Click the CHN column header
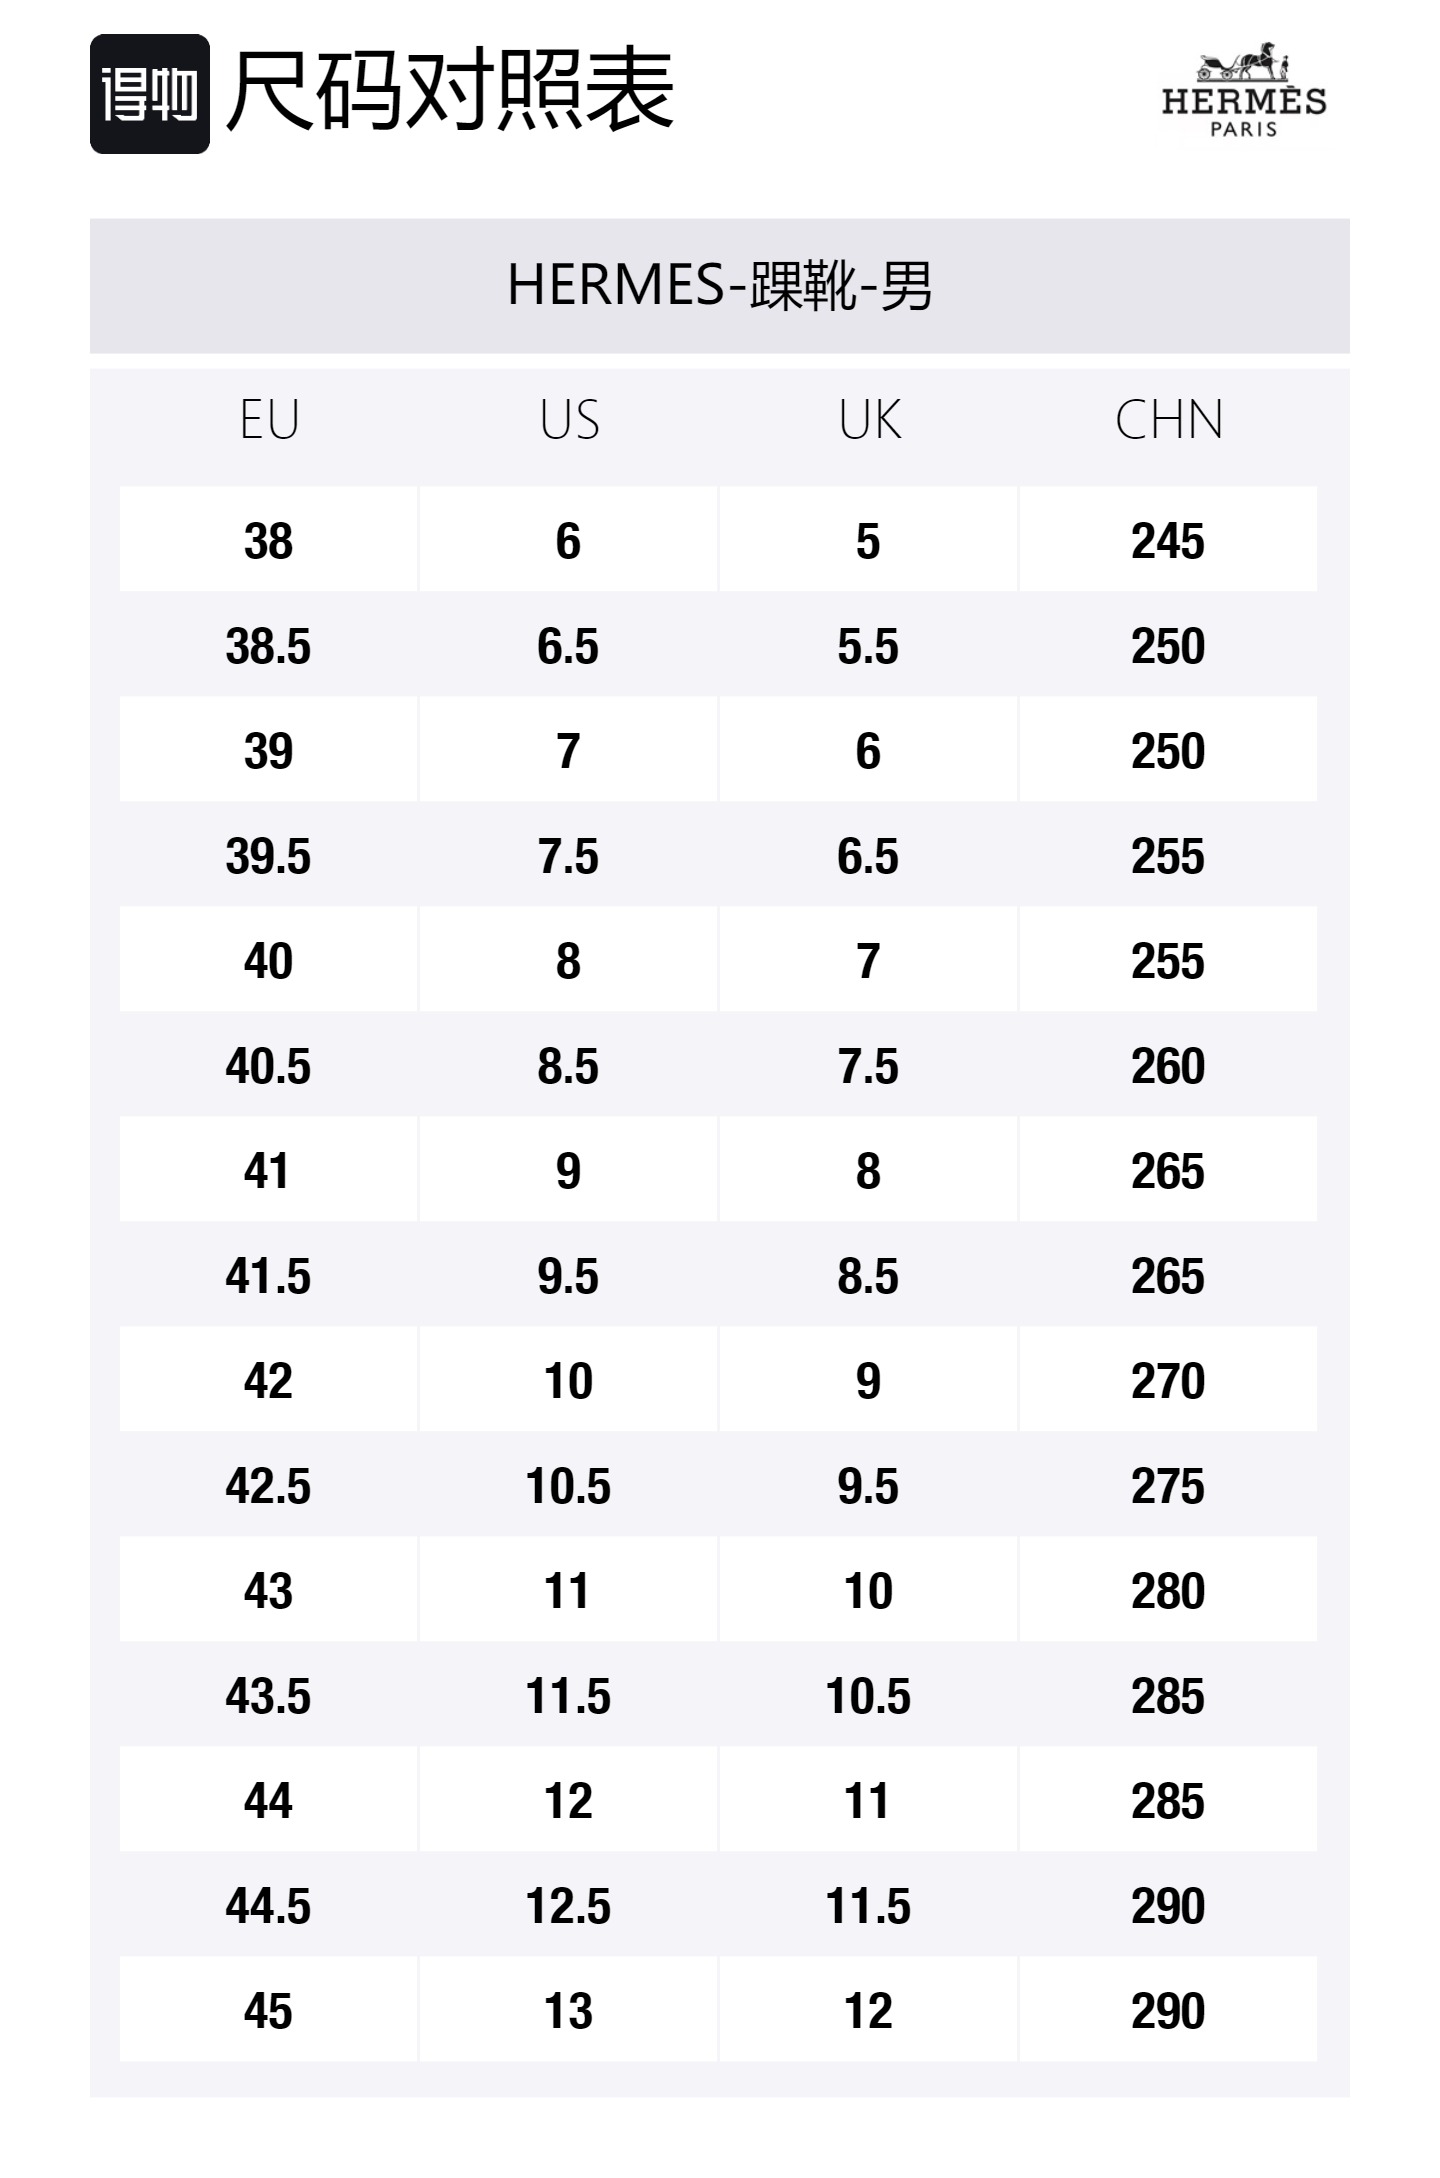1440x2178 pixels. (x=1168, y=420)
